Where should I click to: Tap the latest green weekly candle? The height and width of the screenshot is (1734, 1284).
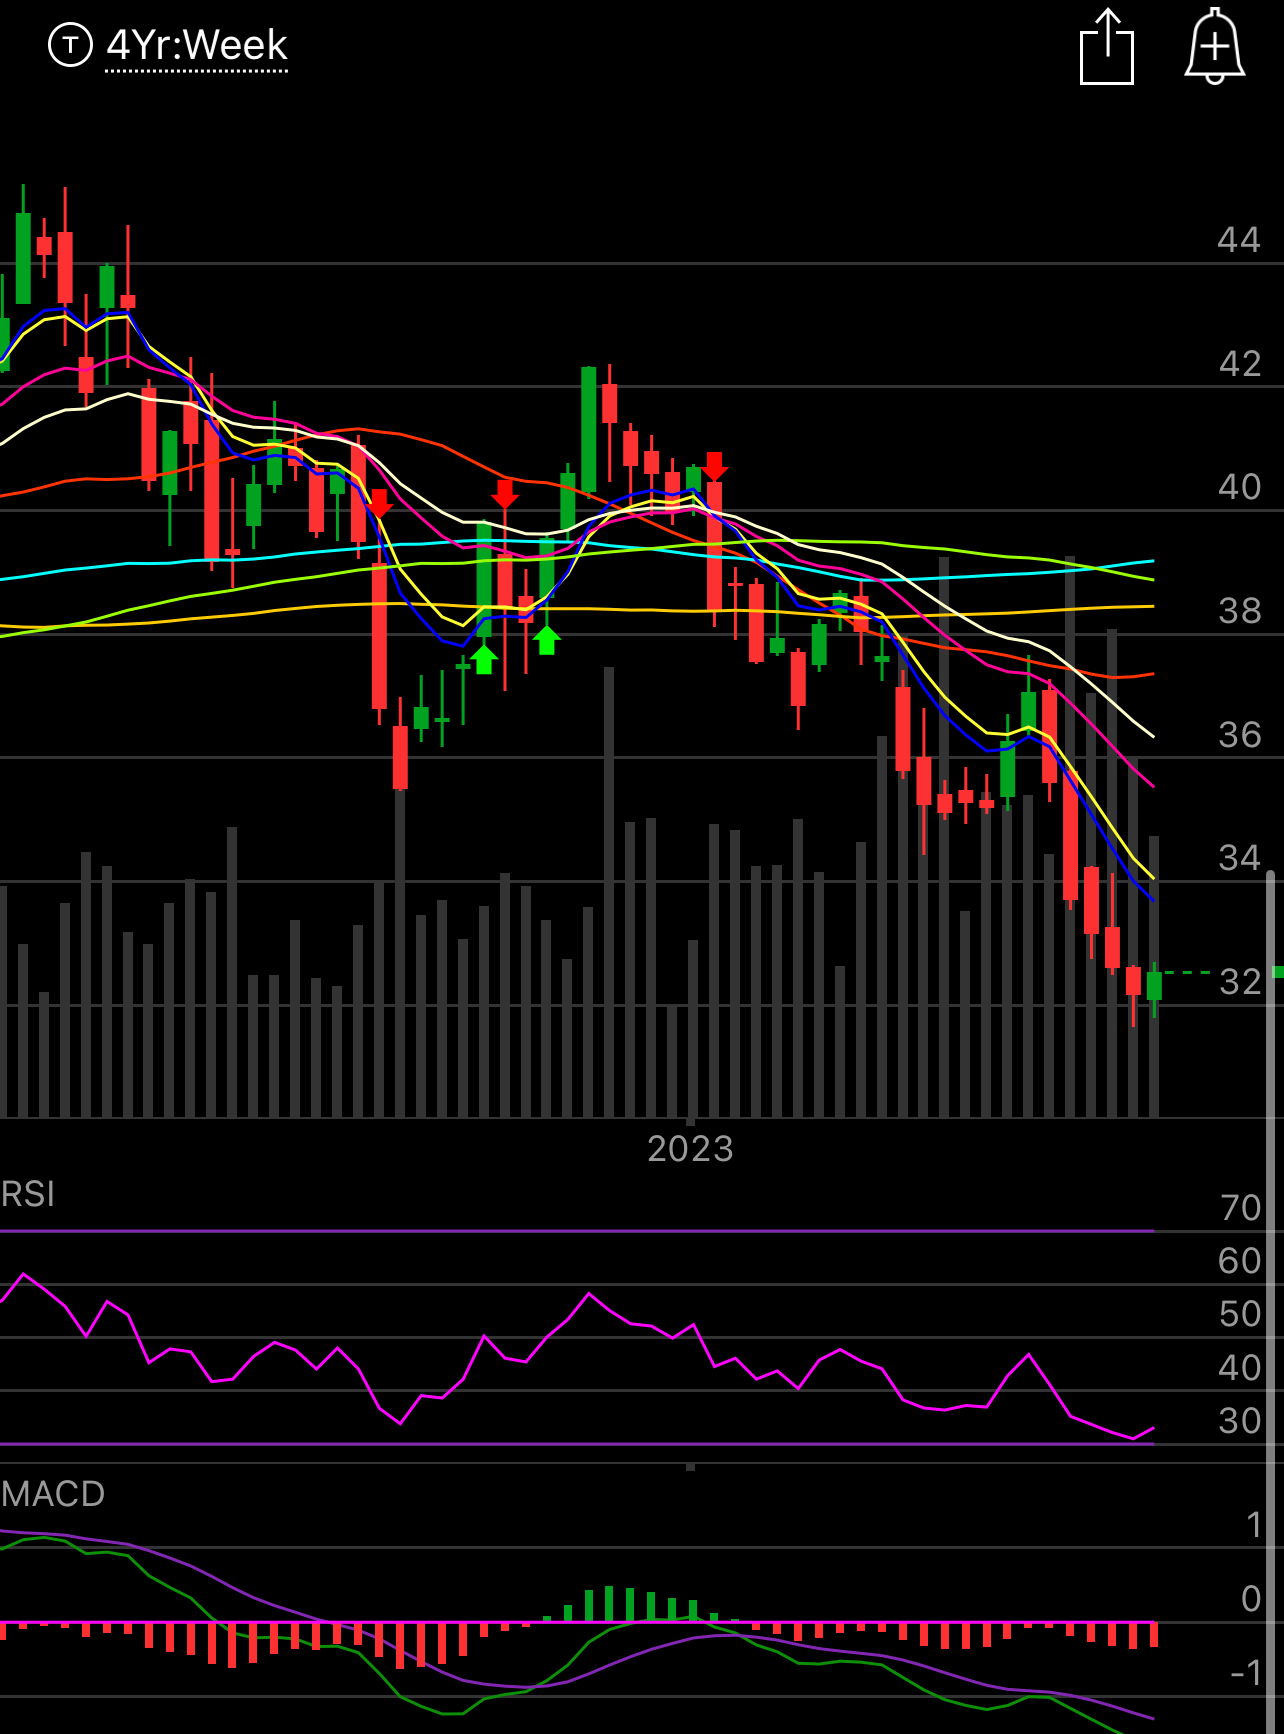click(1154, 985)
